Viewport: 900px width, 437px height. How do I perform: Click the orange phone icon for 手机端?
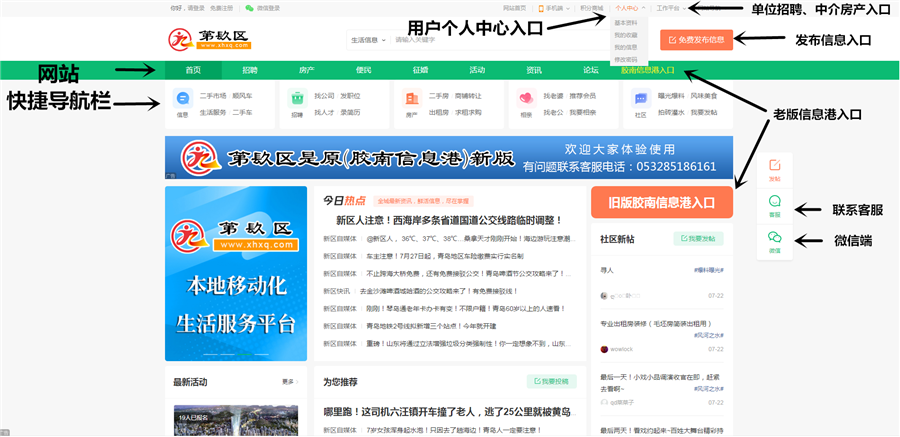(541, 8)
